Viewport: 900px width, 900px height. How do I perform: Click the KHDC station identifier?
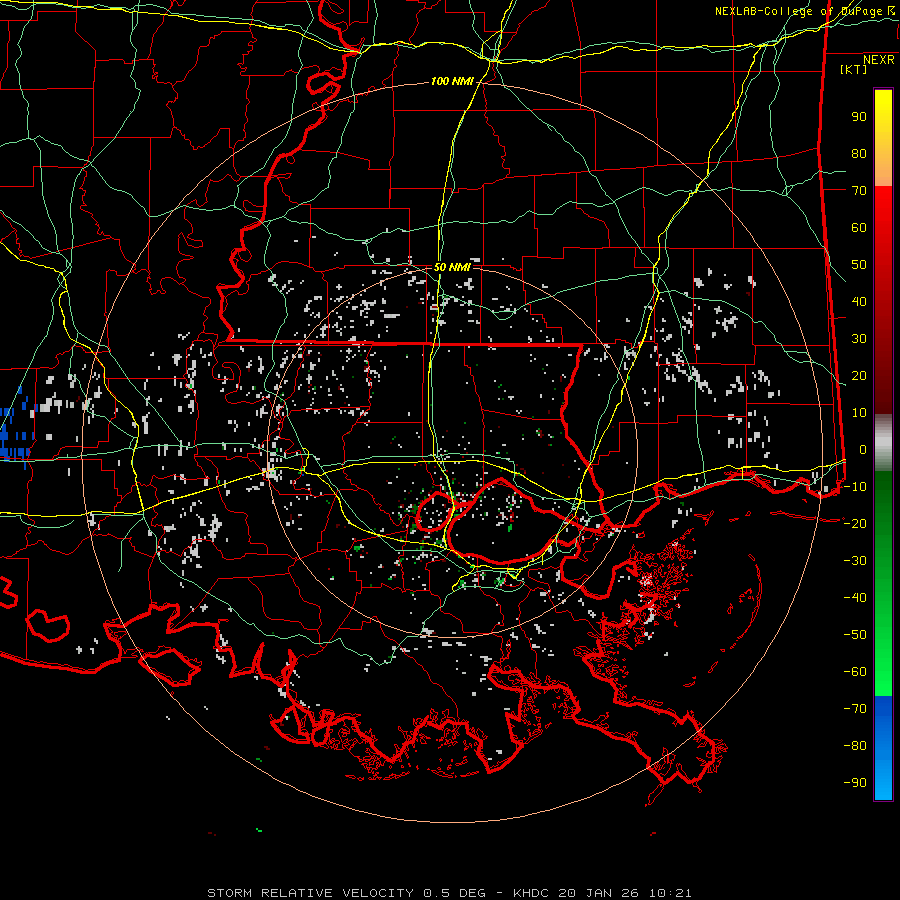point(531,893)
